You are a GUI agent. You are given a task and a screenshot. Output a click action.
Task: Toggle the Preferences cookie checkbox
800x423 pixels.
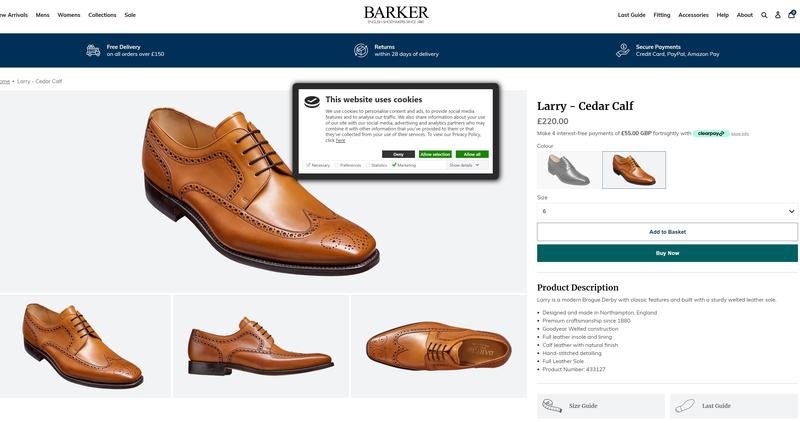337,165
